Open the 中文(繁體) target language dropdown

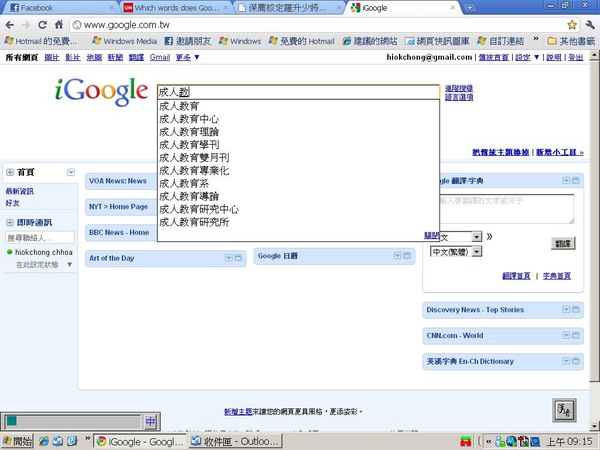coord(456,252)
